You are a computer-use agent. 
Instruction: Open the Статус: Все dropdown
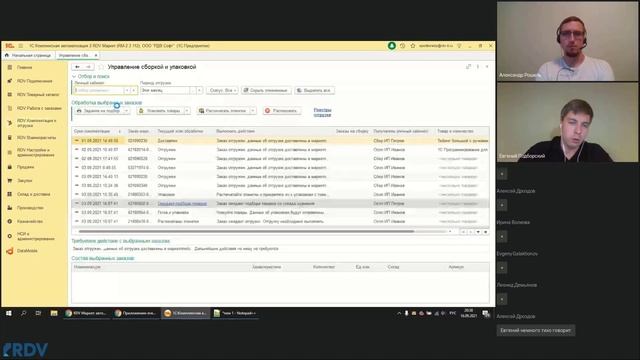pyautogui.click(x=222, y=90)
